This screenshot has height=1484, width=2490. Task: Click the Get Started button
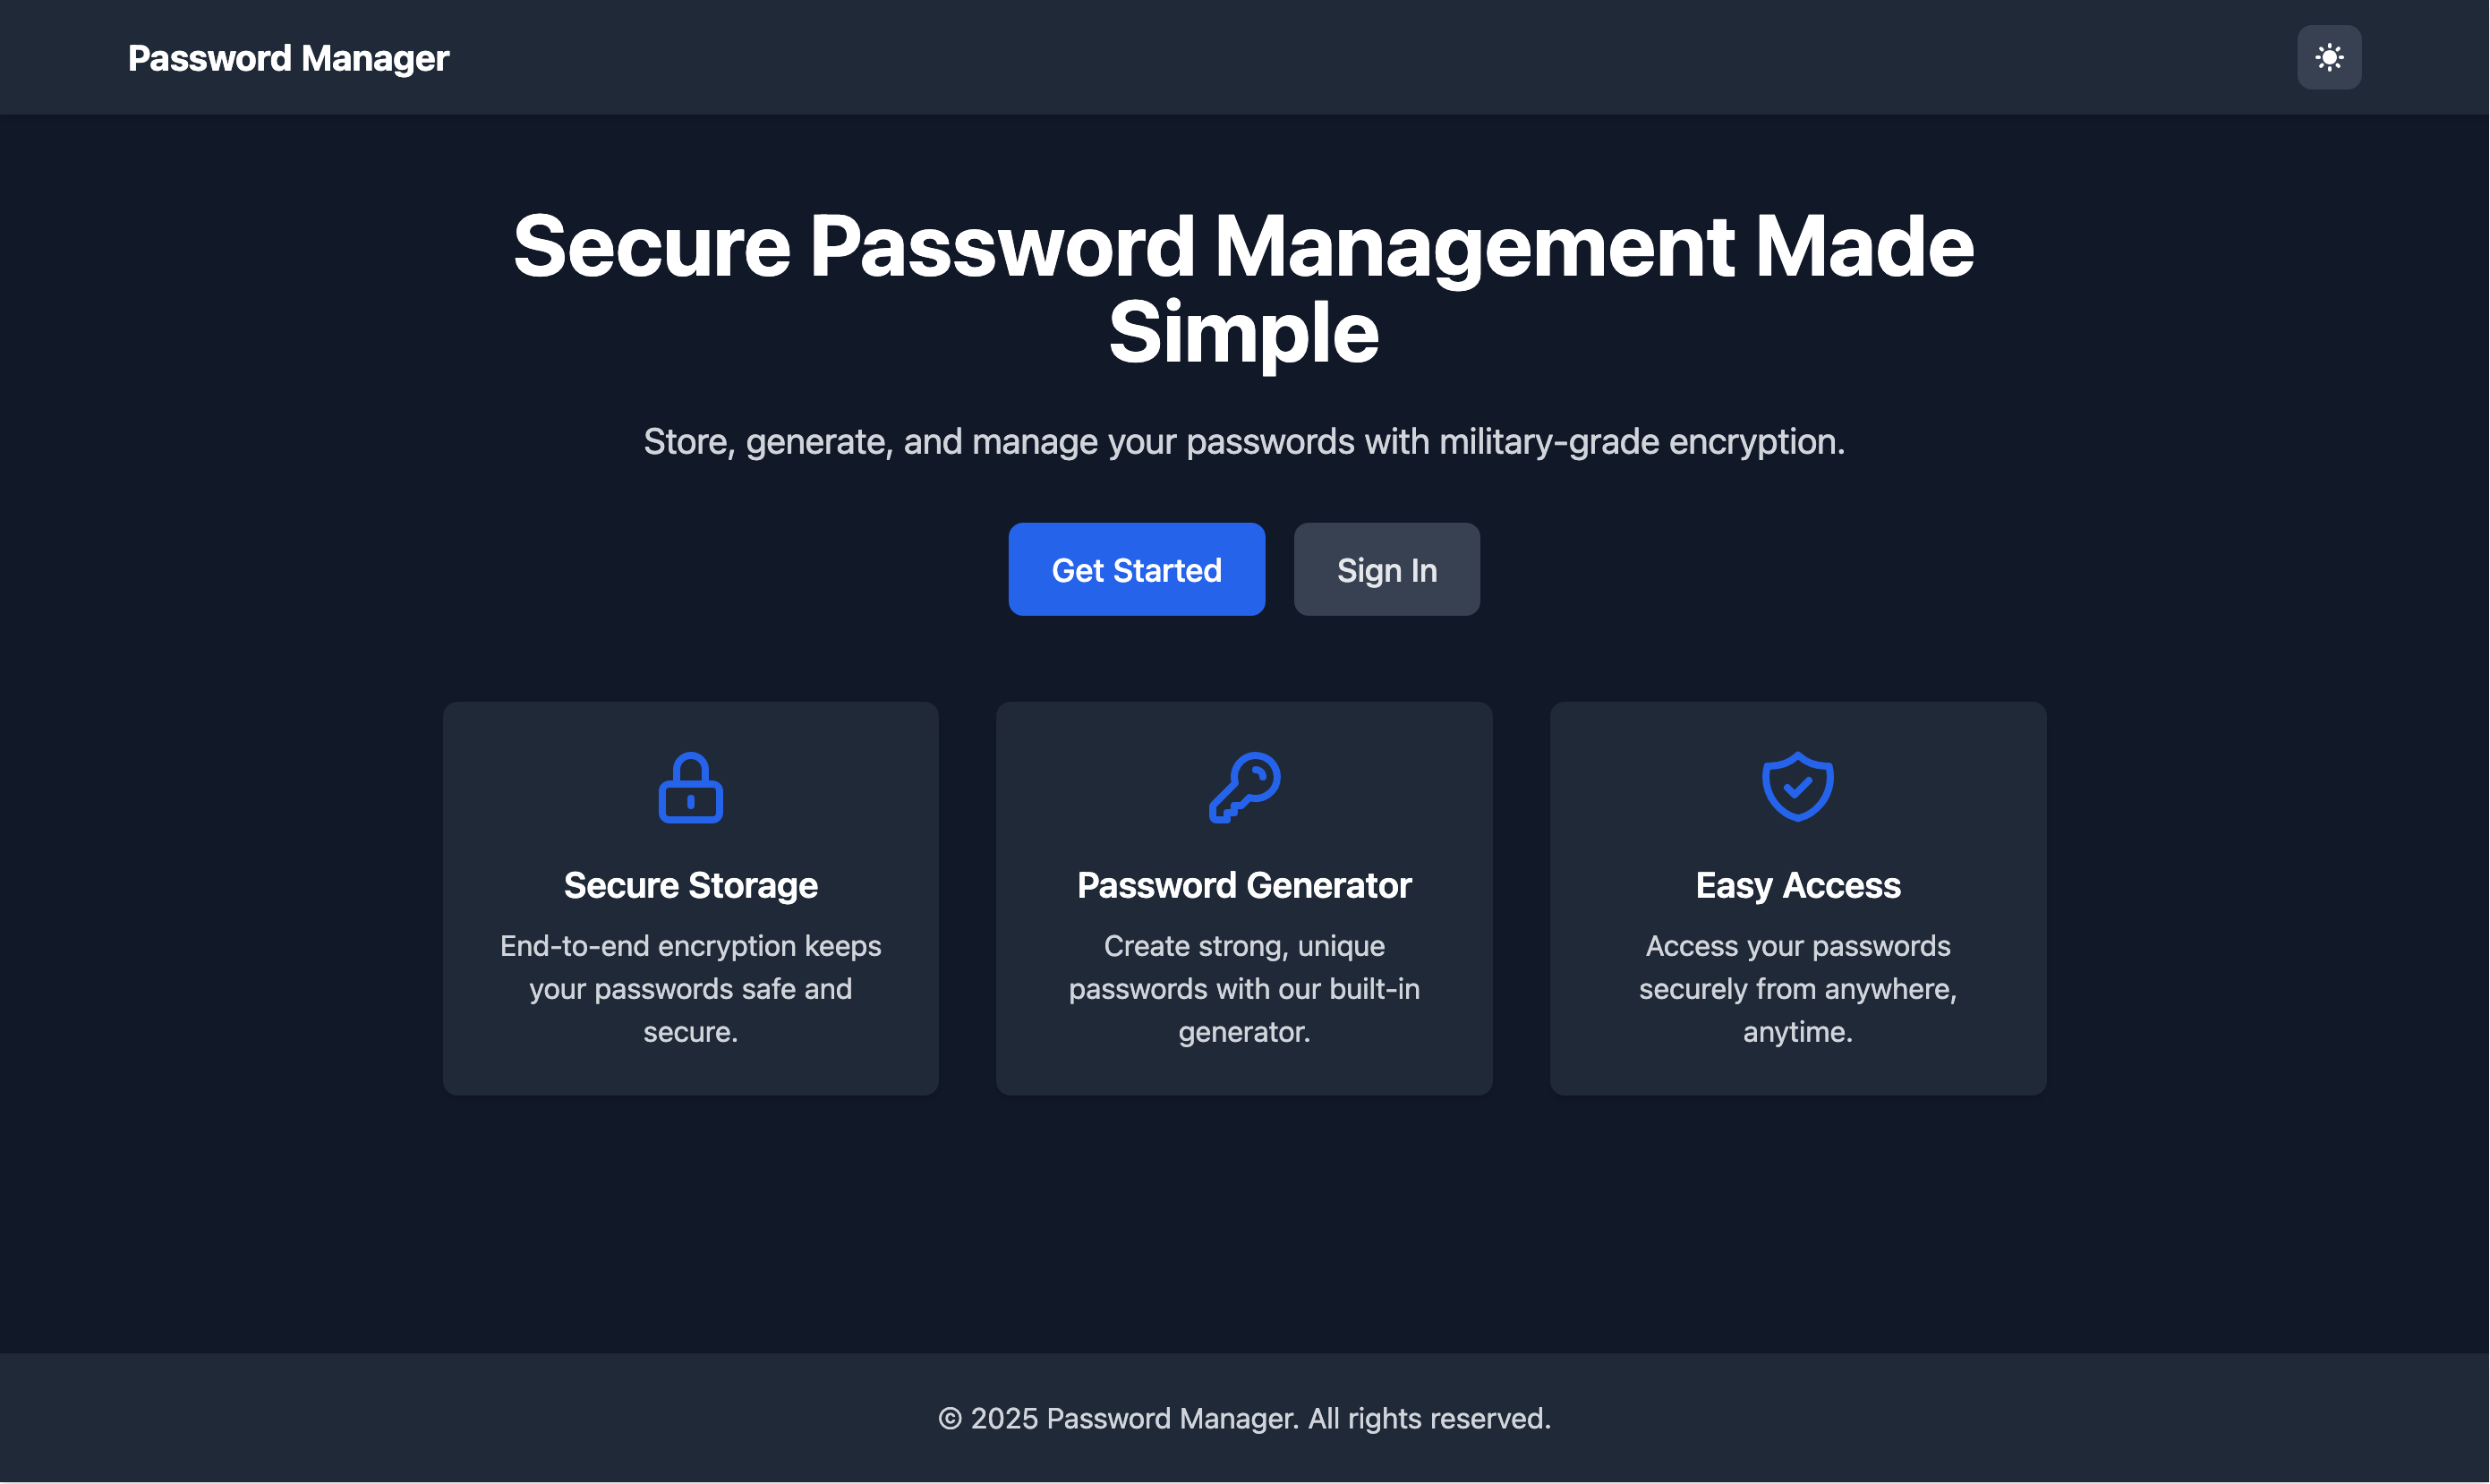tap(1137, 570)
